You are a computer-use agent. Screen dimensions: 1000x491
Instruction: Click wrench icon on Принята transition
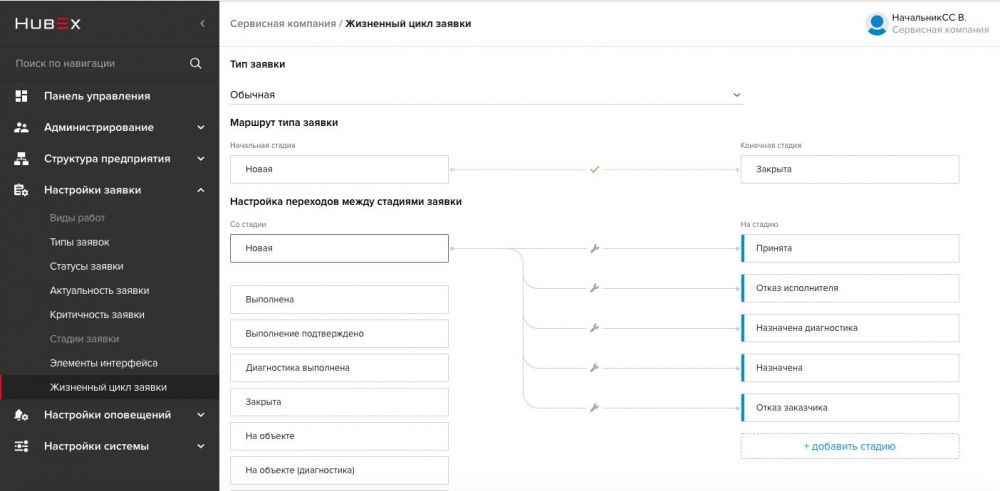click(x=594, y=249)
